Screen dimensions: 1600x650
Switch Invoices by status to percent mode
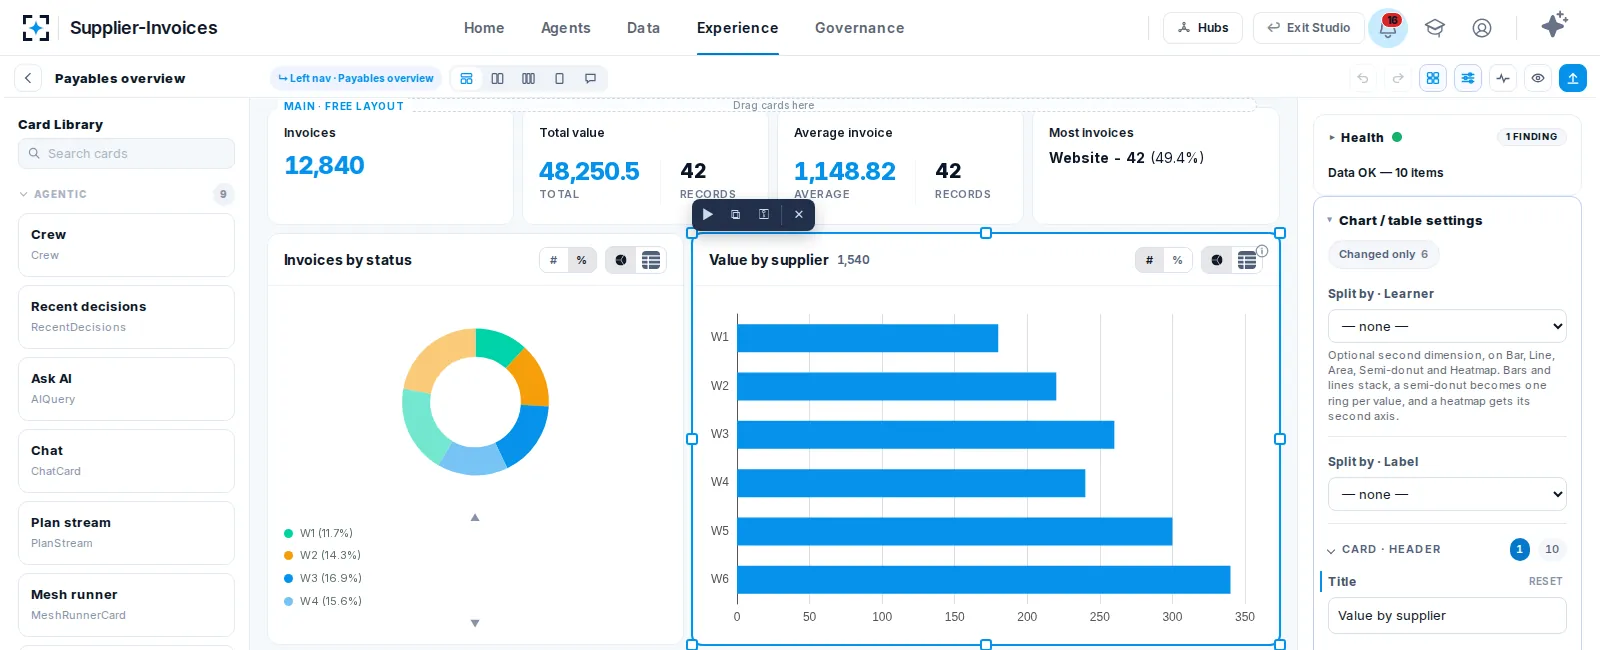(x=581, y=260)
